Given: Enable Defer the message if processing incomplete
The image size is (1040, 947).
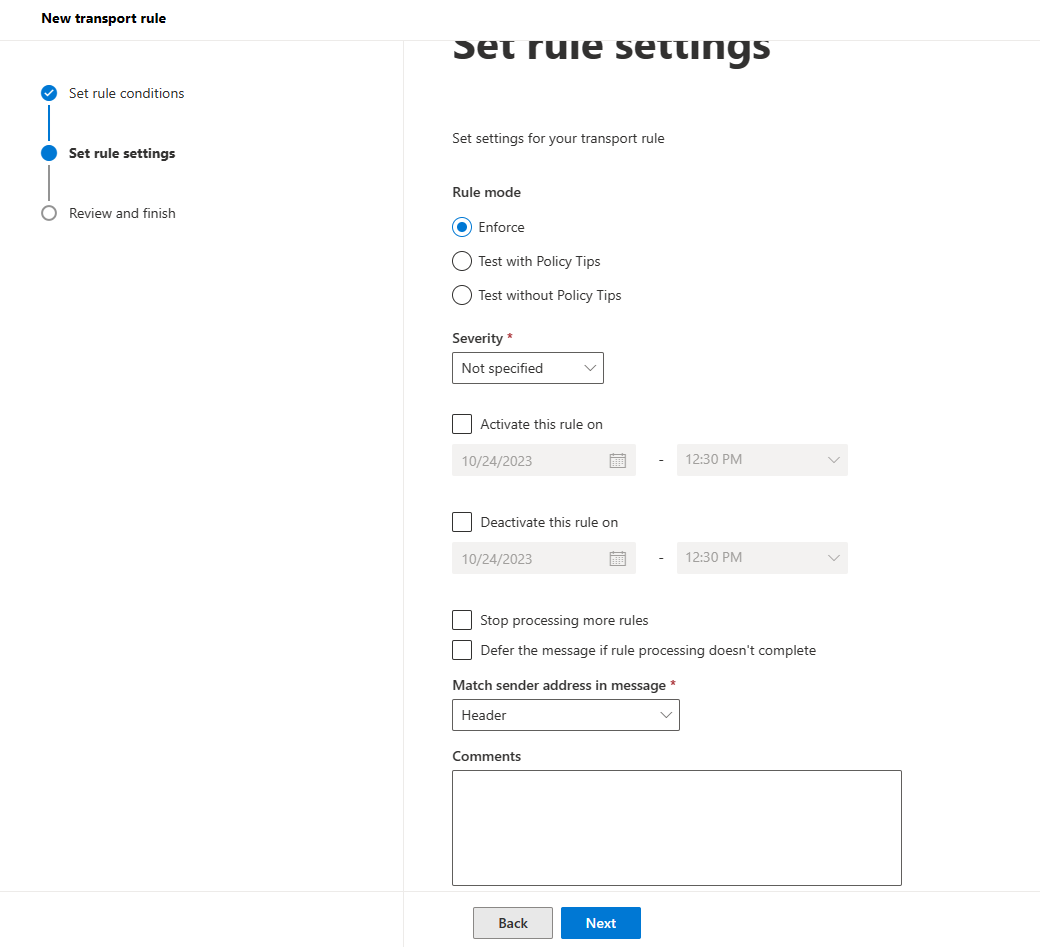Looking at the screenshot, I should [462, 650].
